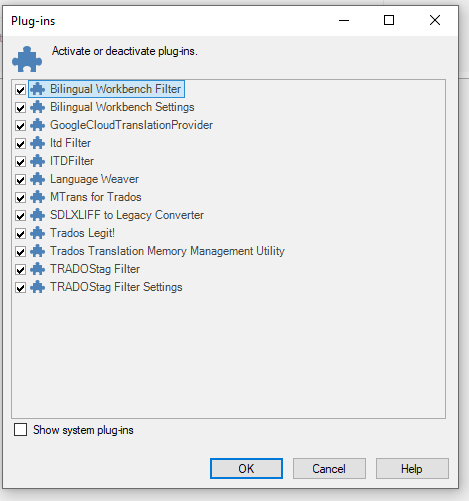The image size is (469, 501).
Task: Maximize the Plug-ins dialog window
Action: coord(389,20)
